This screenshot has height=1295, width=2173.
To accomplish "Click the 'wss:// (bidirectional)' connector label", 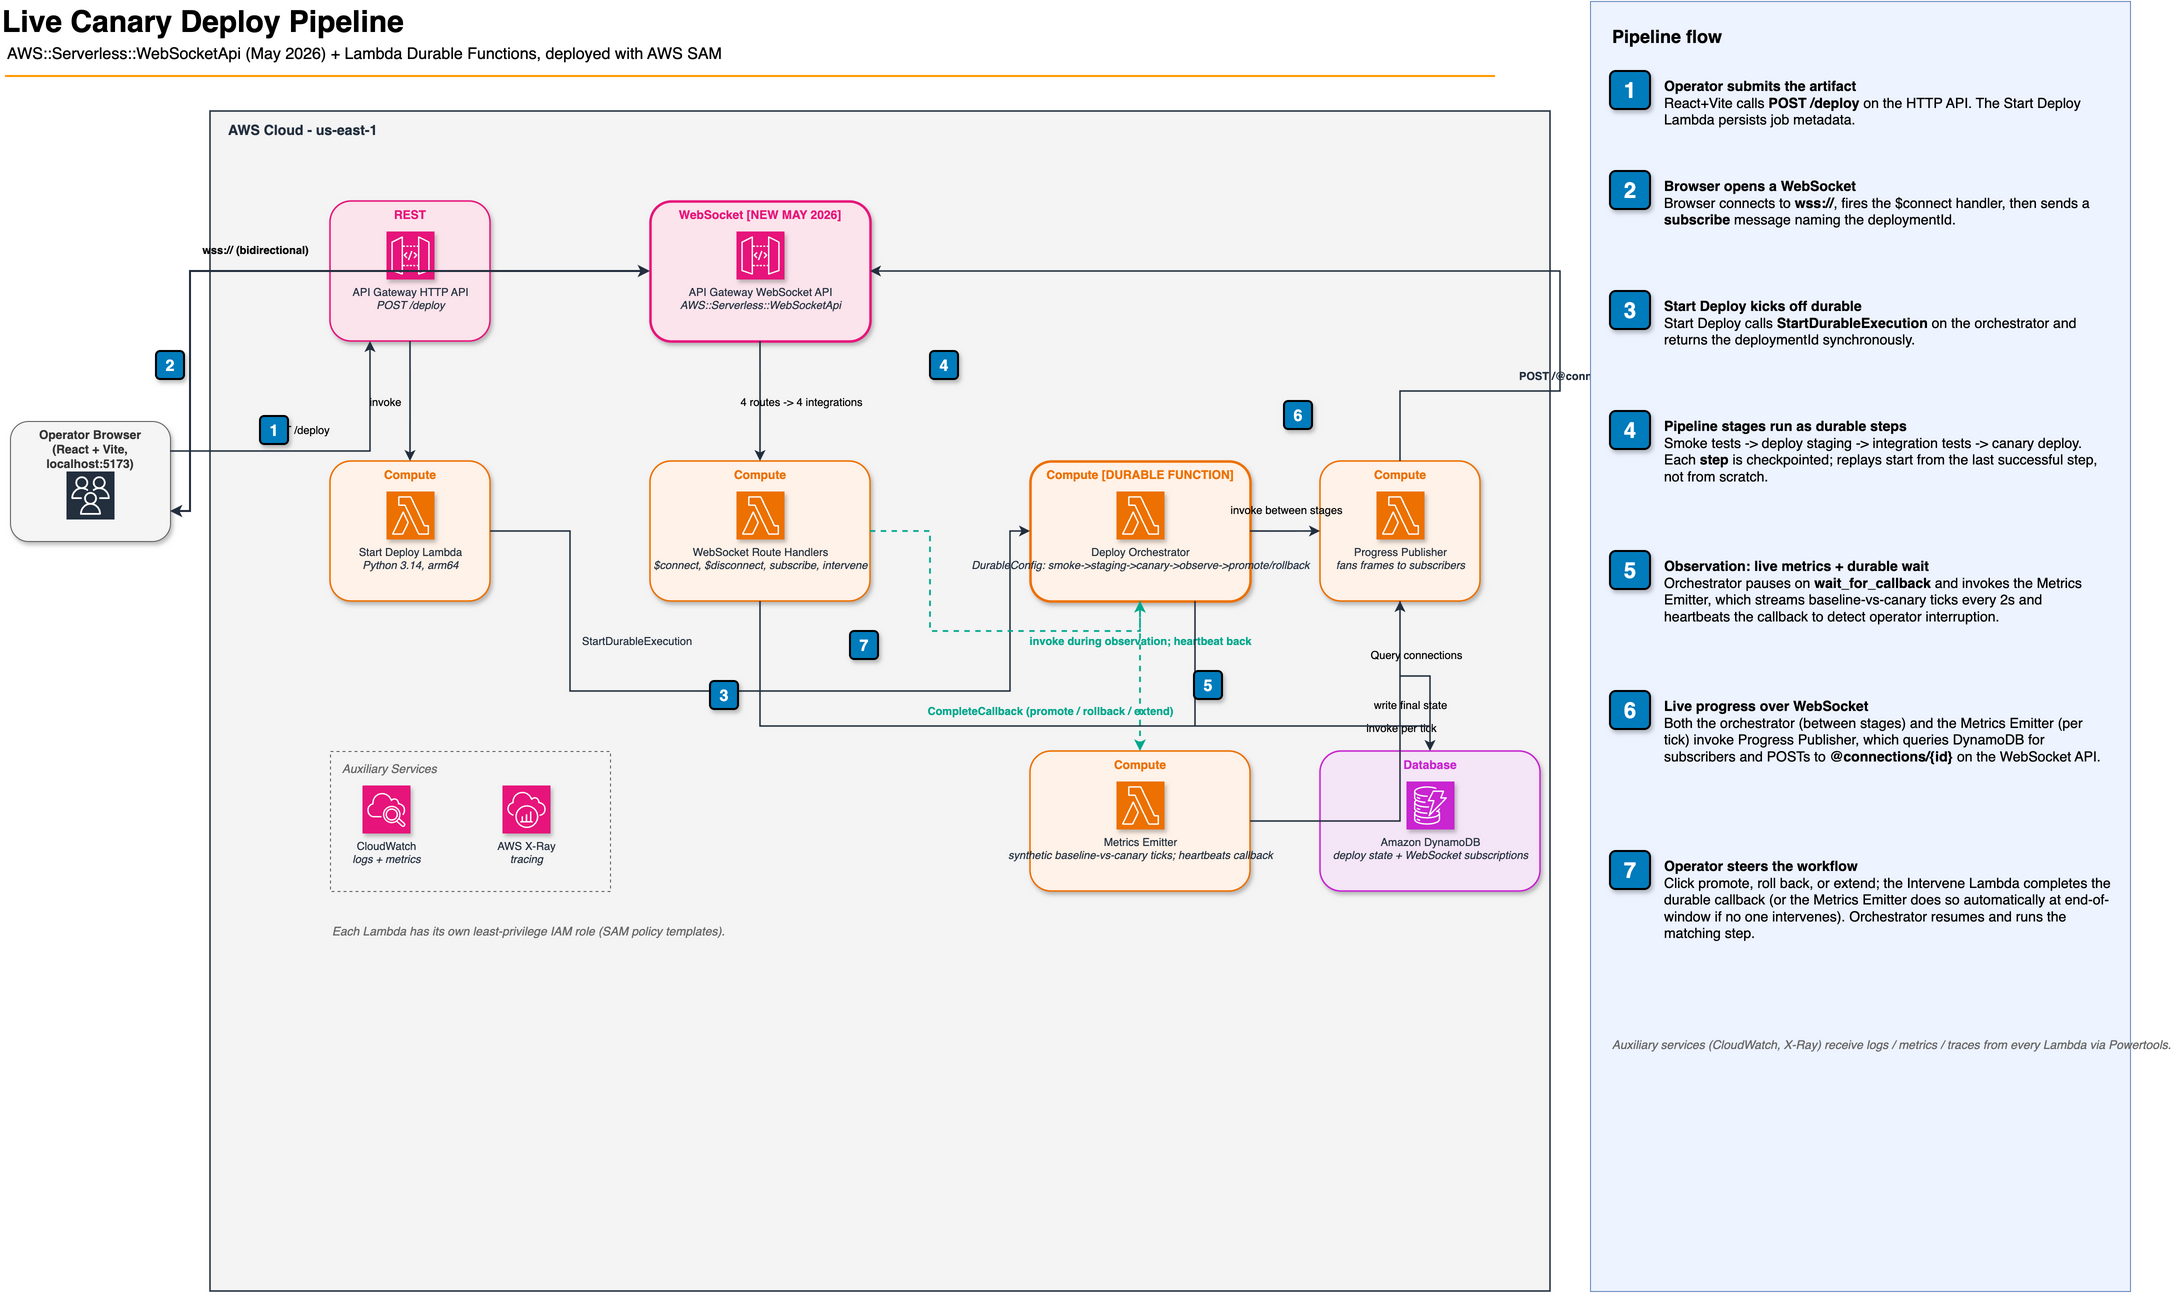I will click(255, 250).
